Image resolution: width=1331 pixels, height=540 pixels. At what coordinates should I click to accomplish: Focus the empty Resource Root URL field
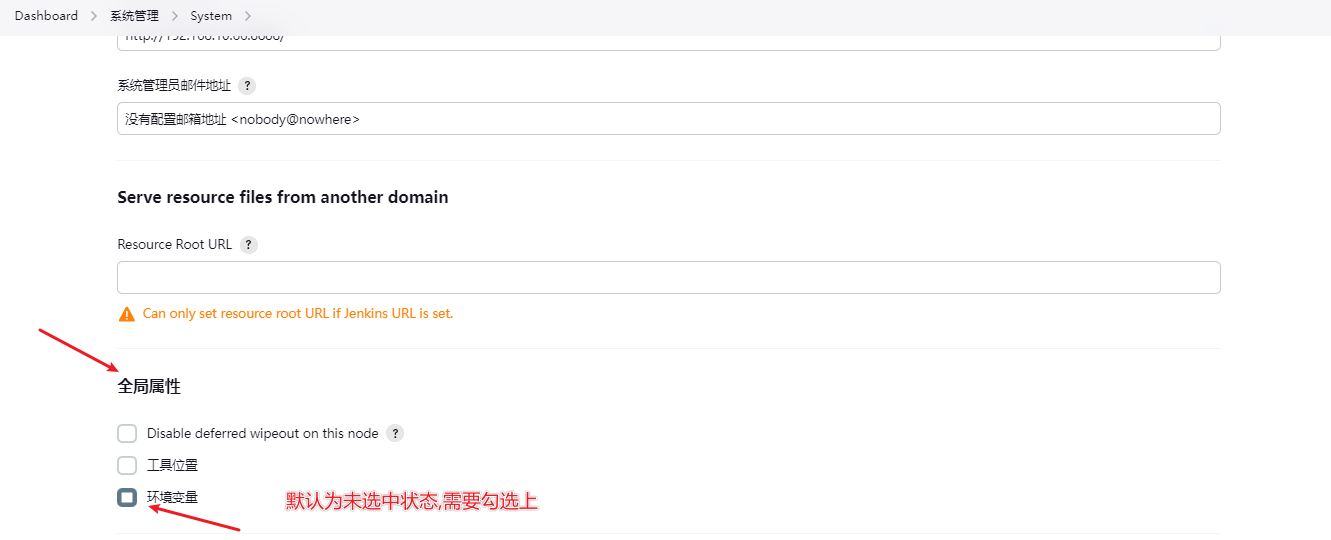click(x=669, y=278)
